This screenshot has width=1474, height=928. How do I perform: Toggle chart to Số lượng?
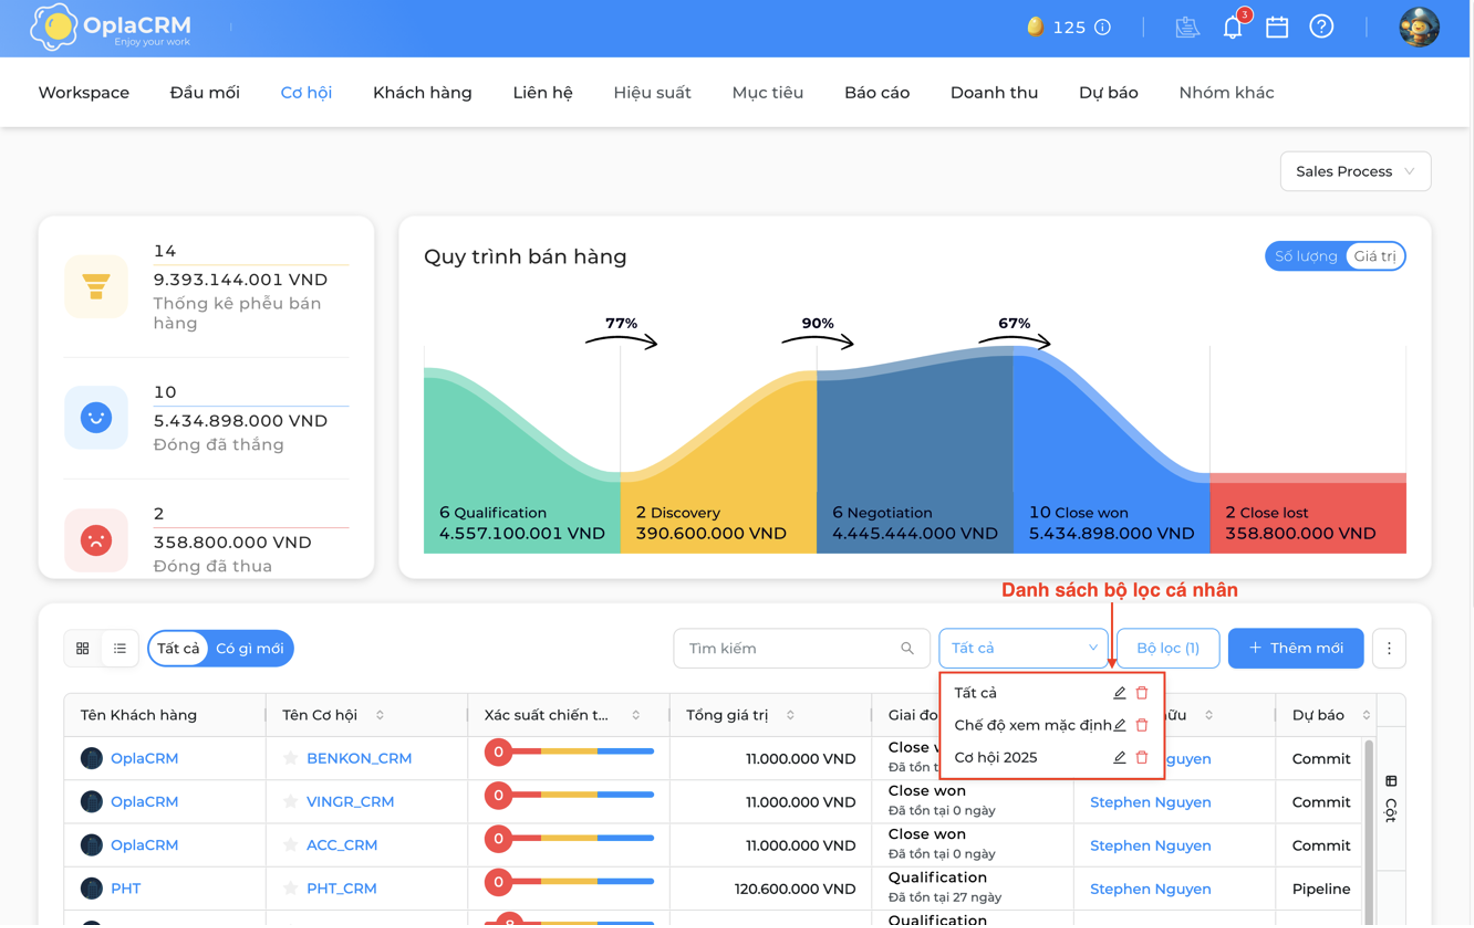tap(1305, 256)
